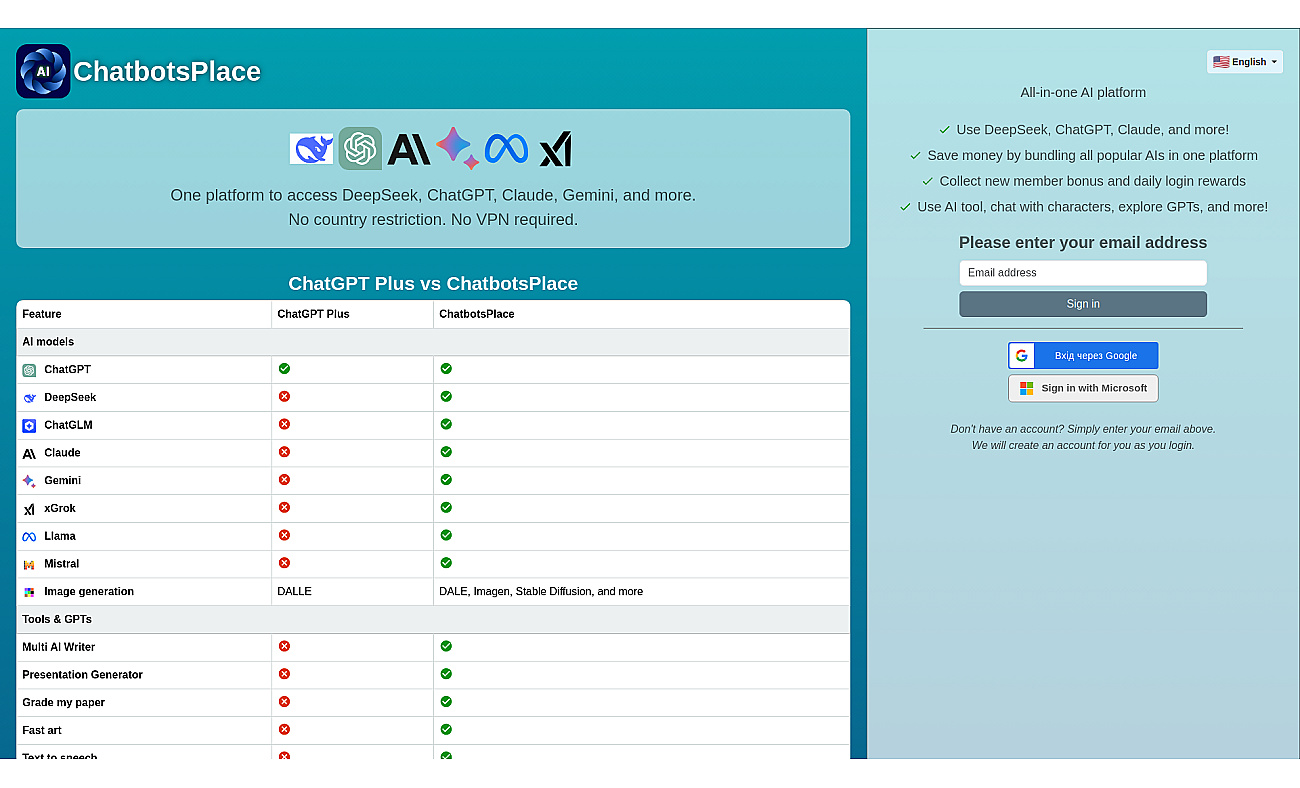
Task: Click the 'Multi AI Writer' feature label
Action: point(59,647)
